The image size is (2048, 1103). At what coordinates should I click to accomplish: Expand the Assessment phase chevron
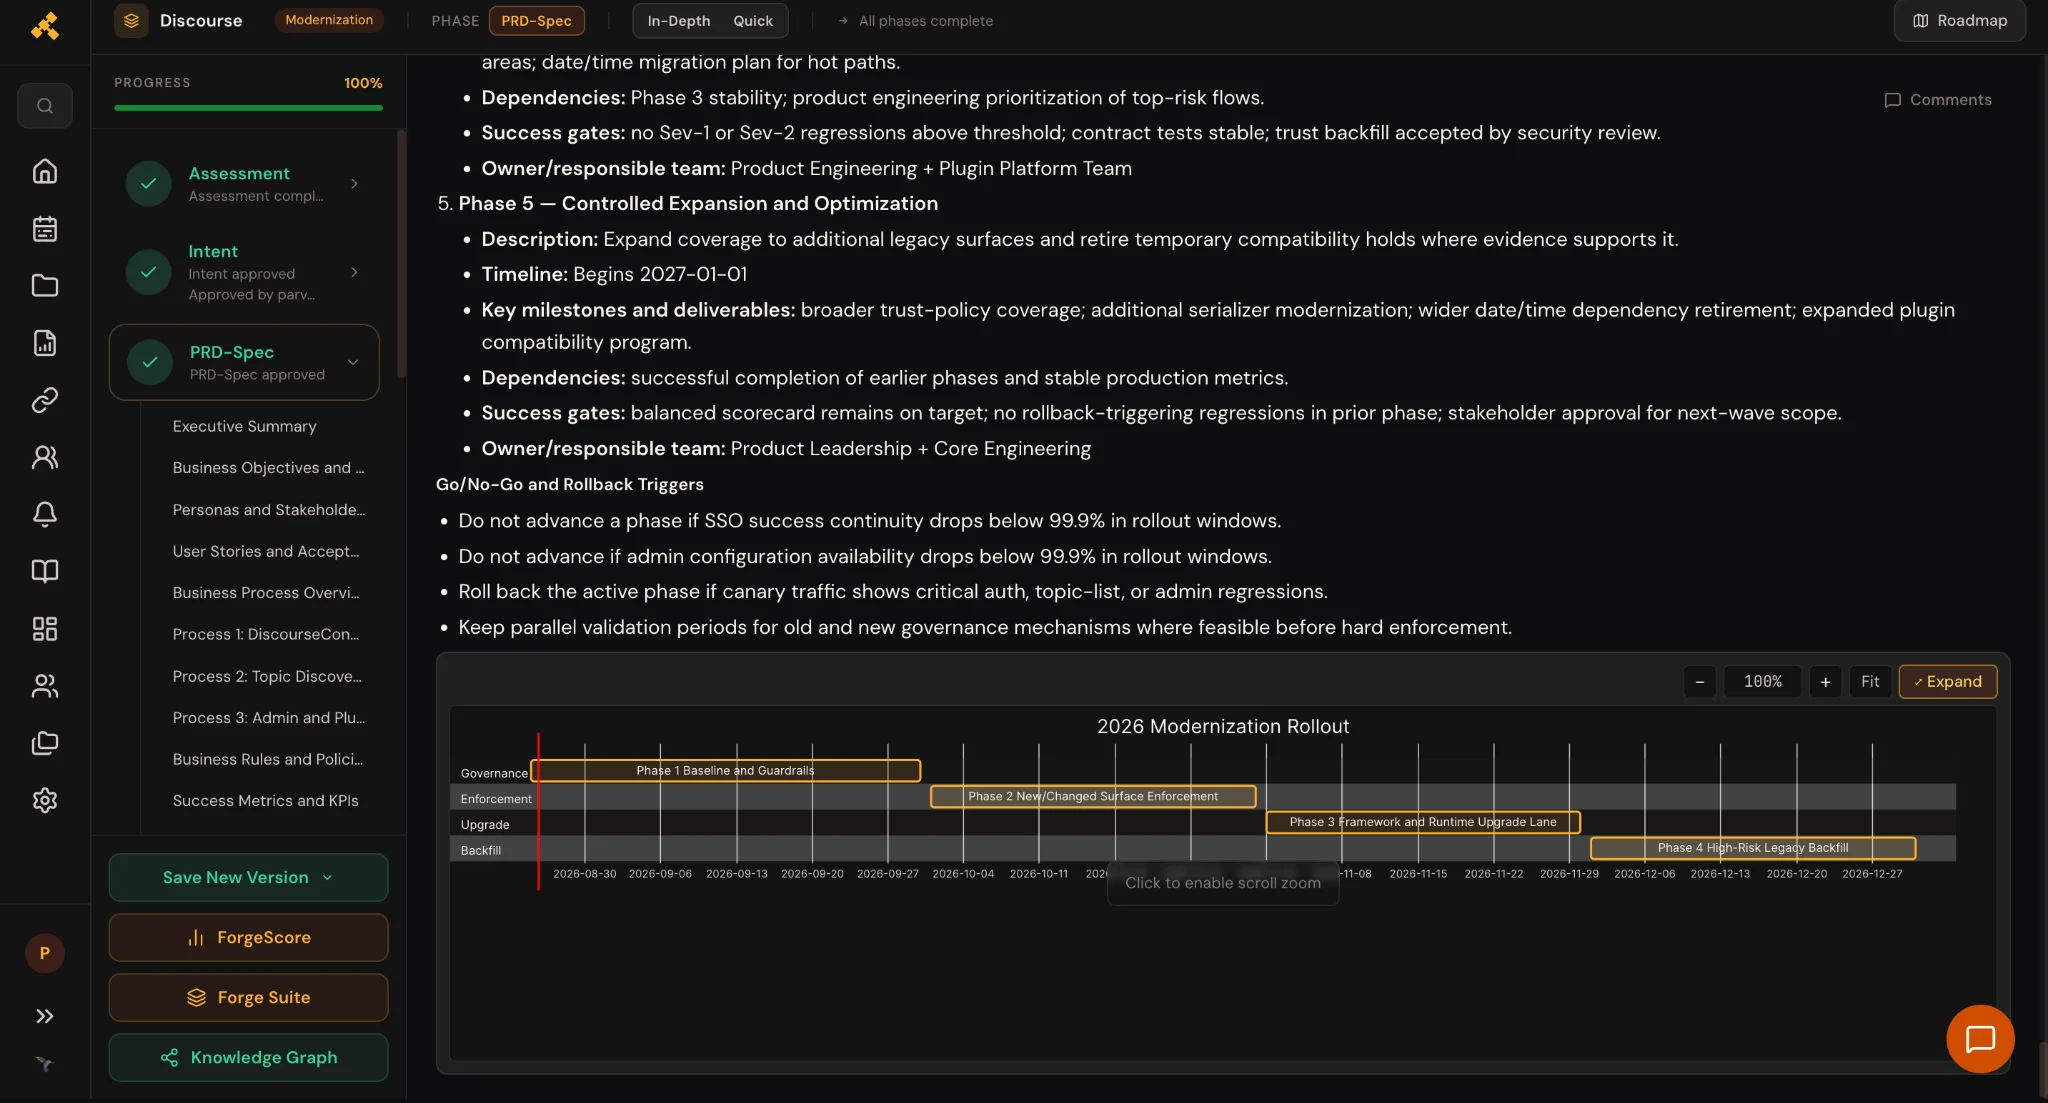pos(354,184)
